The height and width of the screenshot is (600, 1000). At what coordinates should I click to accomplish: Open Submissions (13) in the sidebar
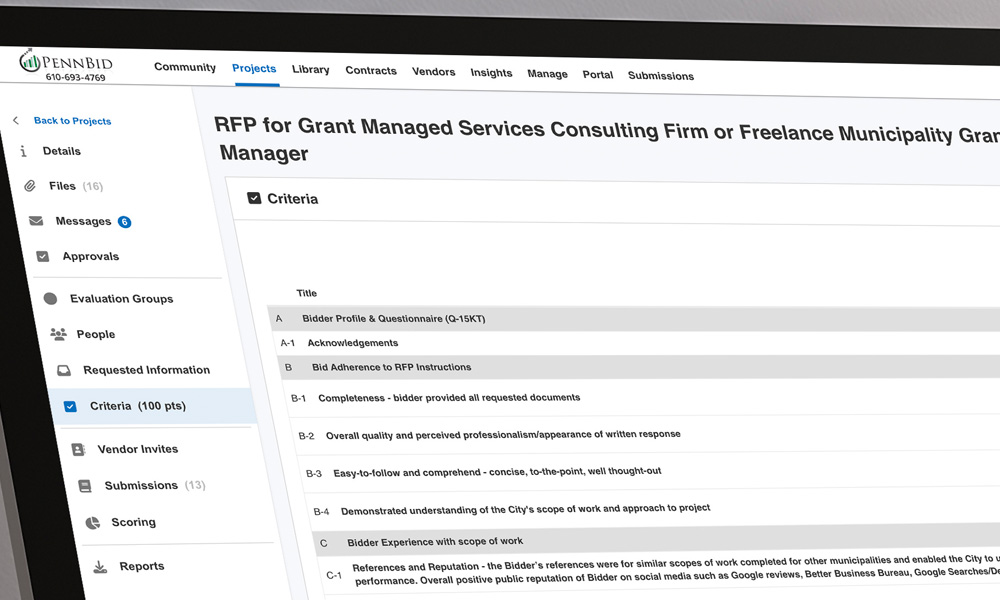pos(155,486)
